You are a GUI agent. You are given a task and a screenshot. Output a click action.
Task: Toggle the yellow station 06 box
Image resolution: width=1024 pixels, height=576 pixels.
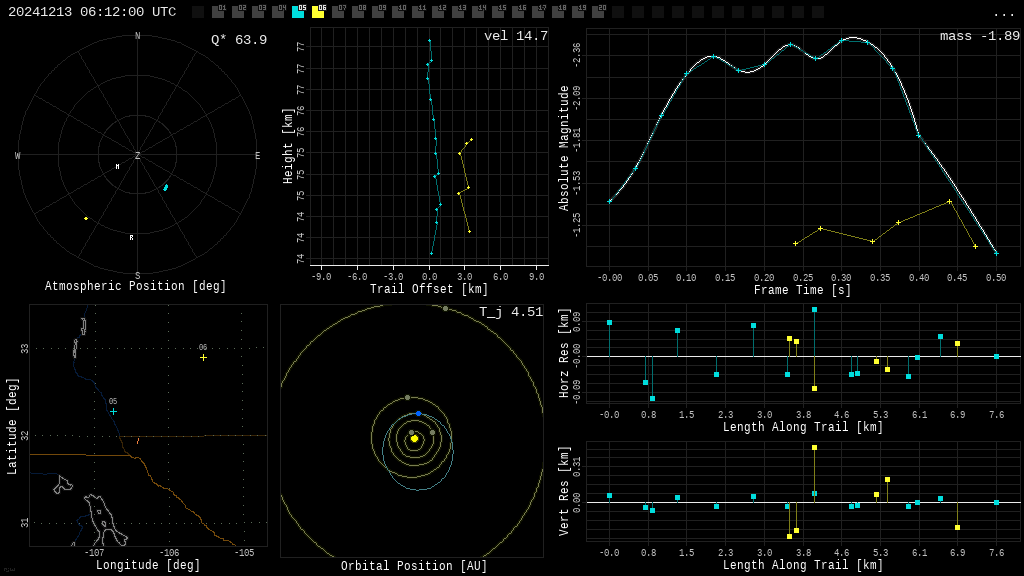coord(318,12)
